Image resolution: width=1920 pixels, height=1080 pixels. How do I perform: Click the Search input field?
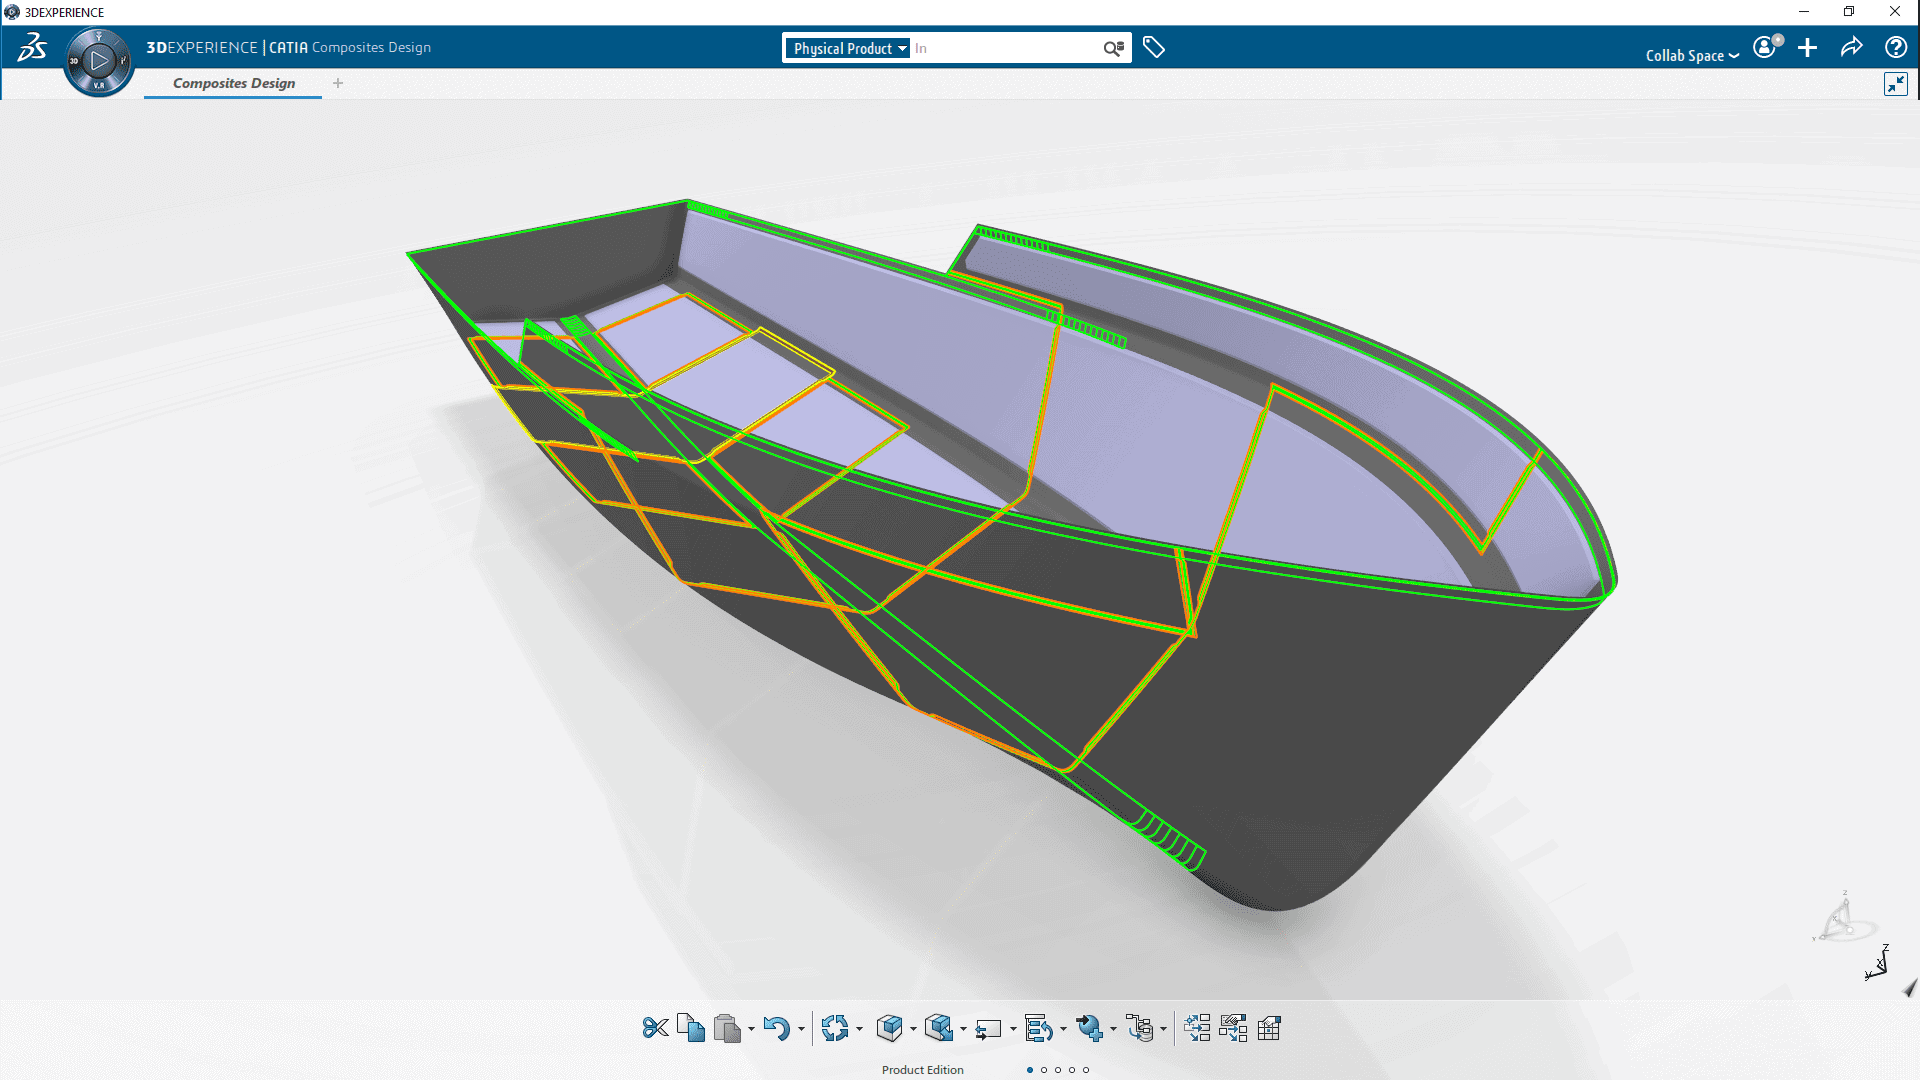click(x=1005, y=47)
